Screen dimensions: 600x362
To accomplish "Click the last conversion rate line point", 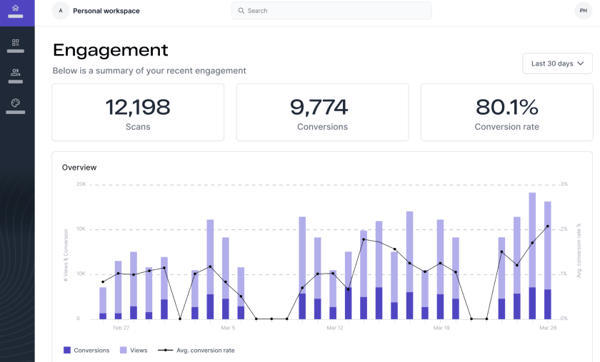I will click(548, 227).
